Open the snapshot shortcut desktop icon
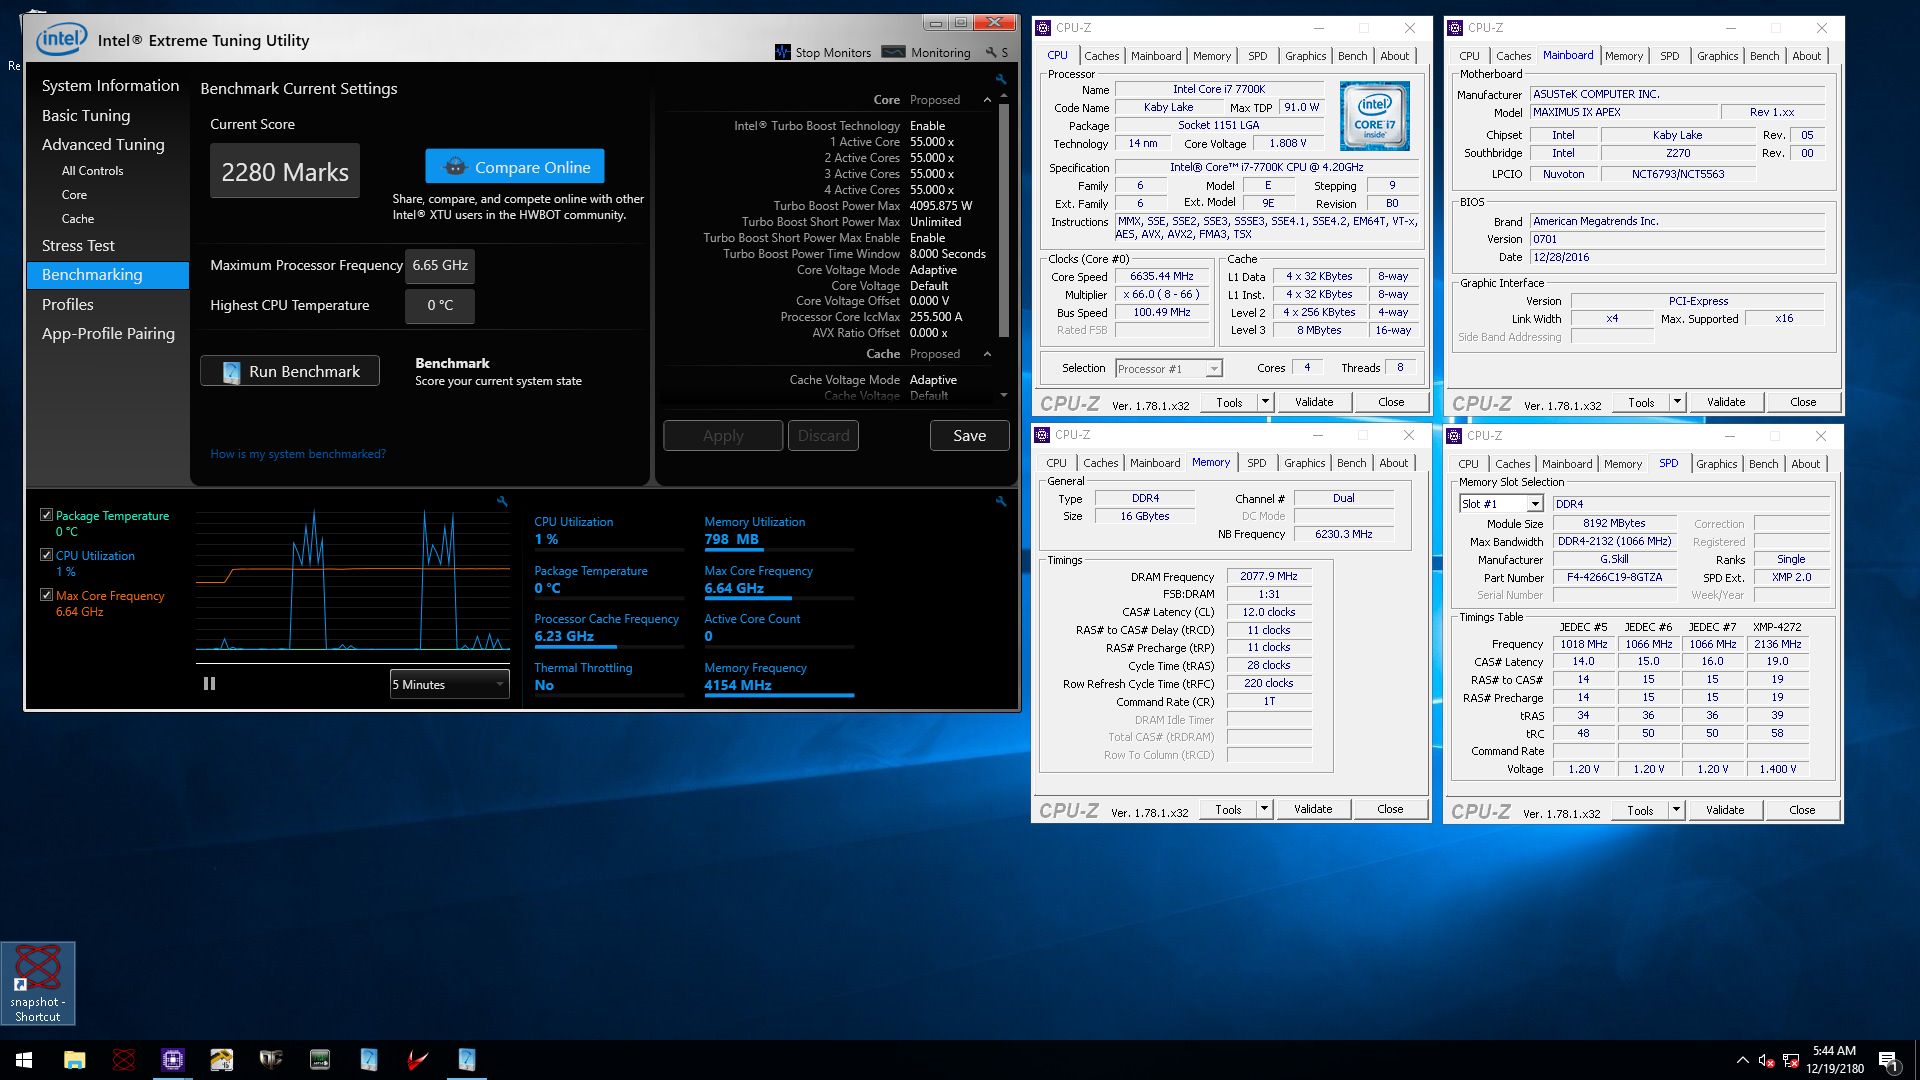Image resolution: width=1920 pixels, height=1080 pixels. click(x=38, y=983)
